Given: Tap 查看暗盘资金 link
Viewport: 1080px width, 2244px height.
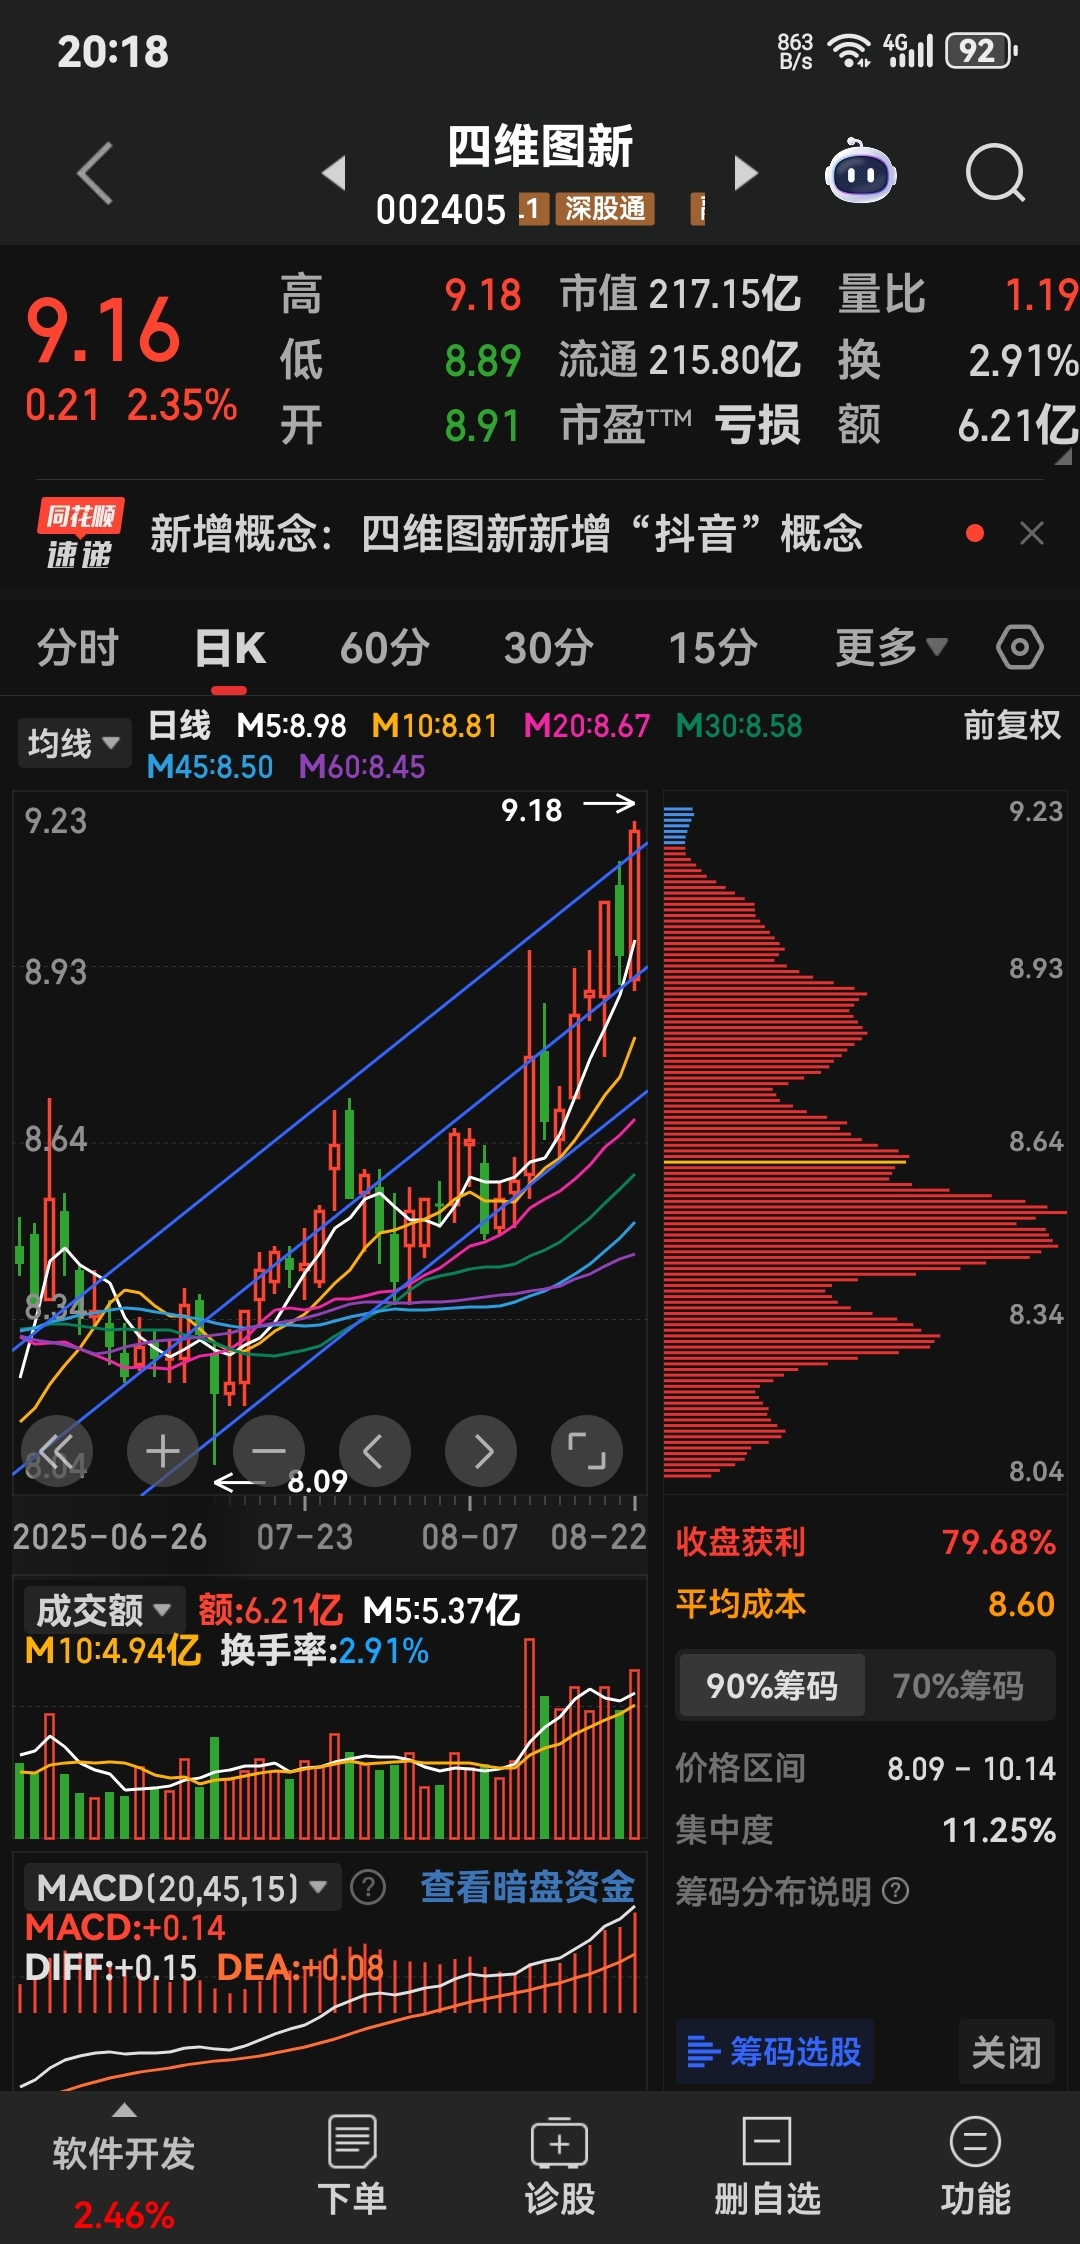Looking at the screenshot, I should pos(528,1887).
